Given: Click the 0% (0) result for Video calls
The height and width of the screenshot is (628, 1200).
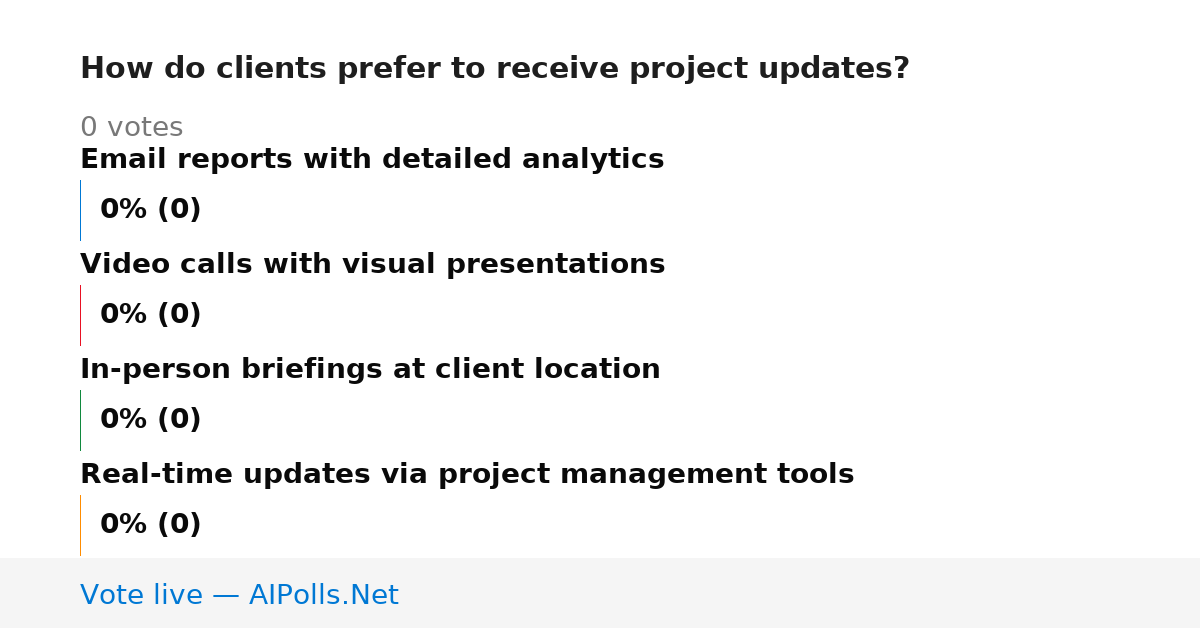Looking at the screenshot, I should 150,315.
